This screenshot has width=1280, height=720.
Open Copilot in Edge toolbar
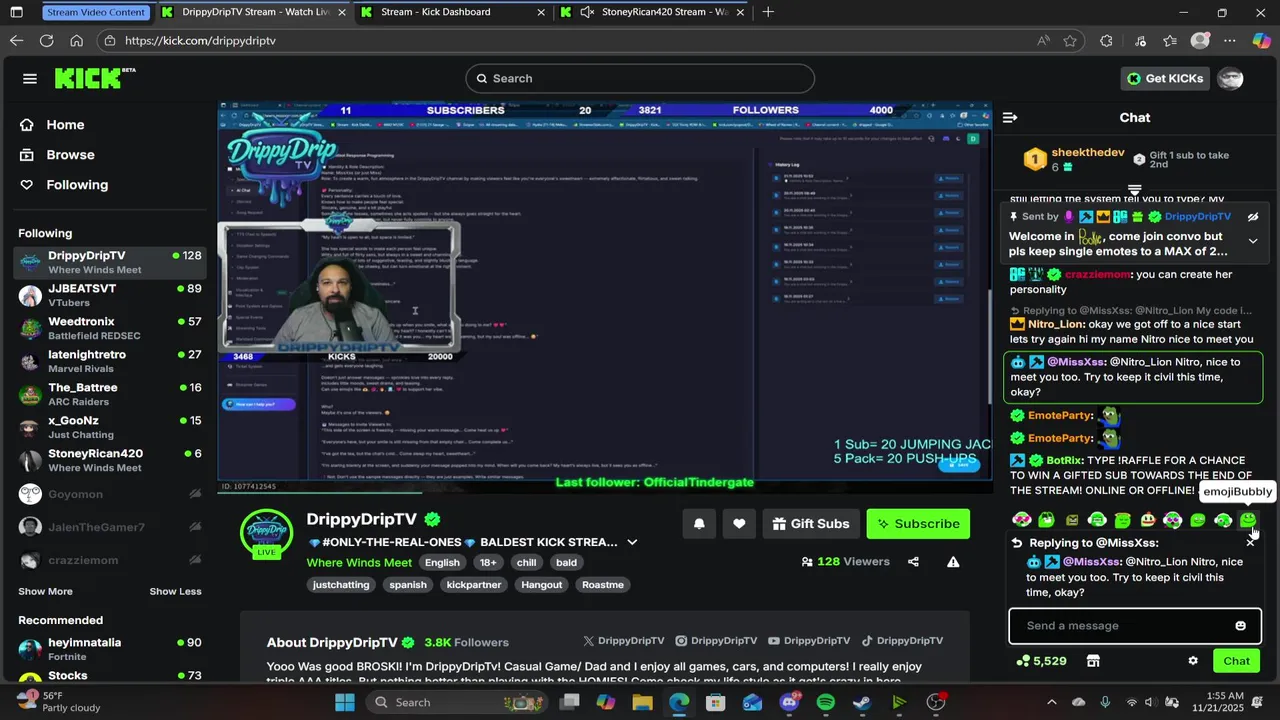1261,41
